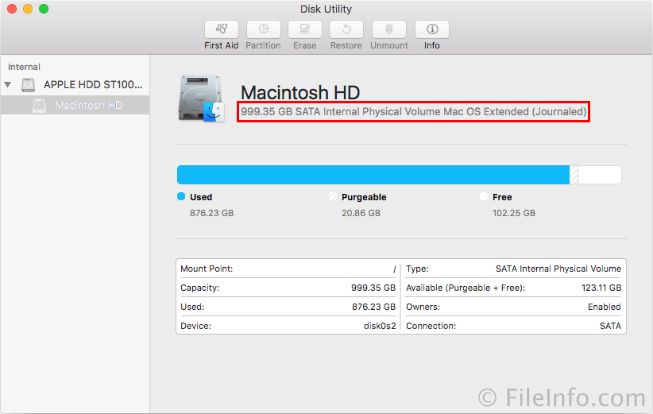Click the 123.11 GB available value
The image size is (653, 414).
click(601, 288)
